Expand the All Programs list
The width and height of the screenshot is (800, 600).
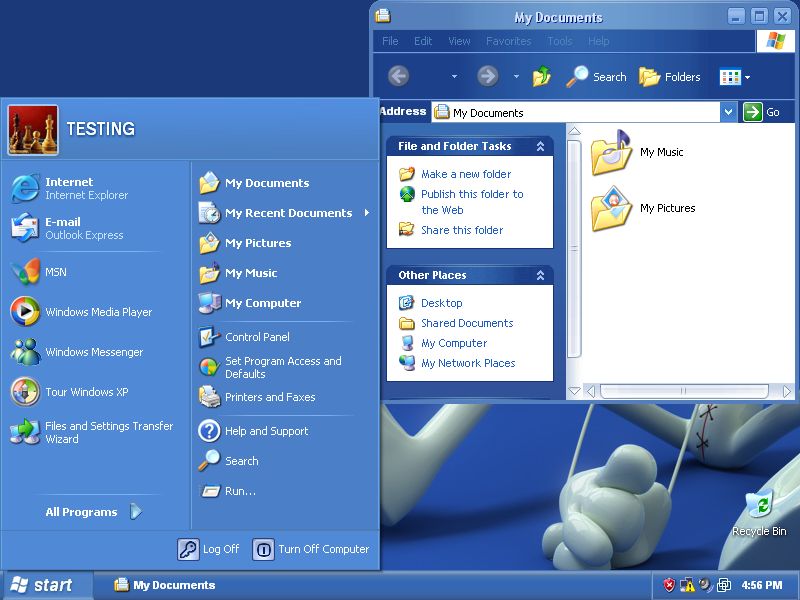click(x=93, y=512)
